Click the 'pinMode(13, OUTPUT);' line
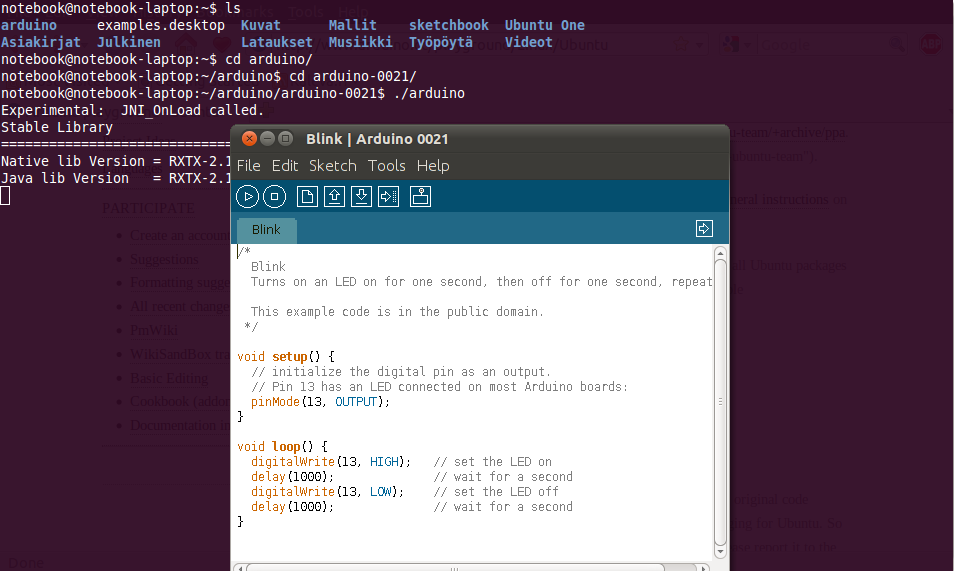Screen dimensions: 954x571 320,402
